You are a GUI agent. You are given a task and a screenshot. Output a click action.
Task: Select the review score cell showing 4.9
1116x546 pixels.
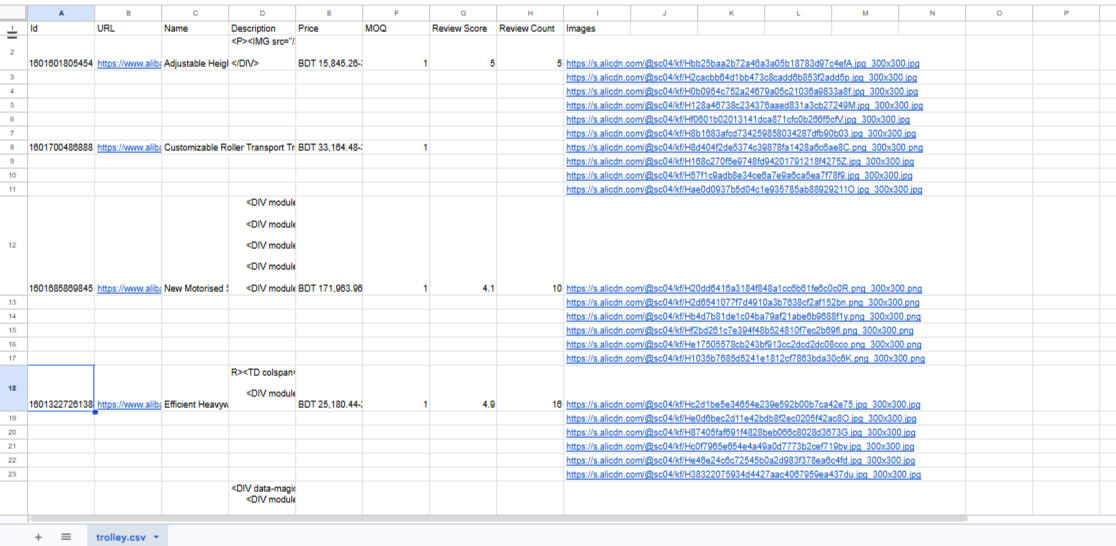click(463, 405)
